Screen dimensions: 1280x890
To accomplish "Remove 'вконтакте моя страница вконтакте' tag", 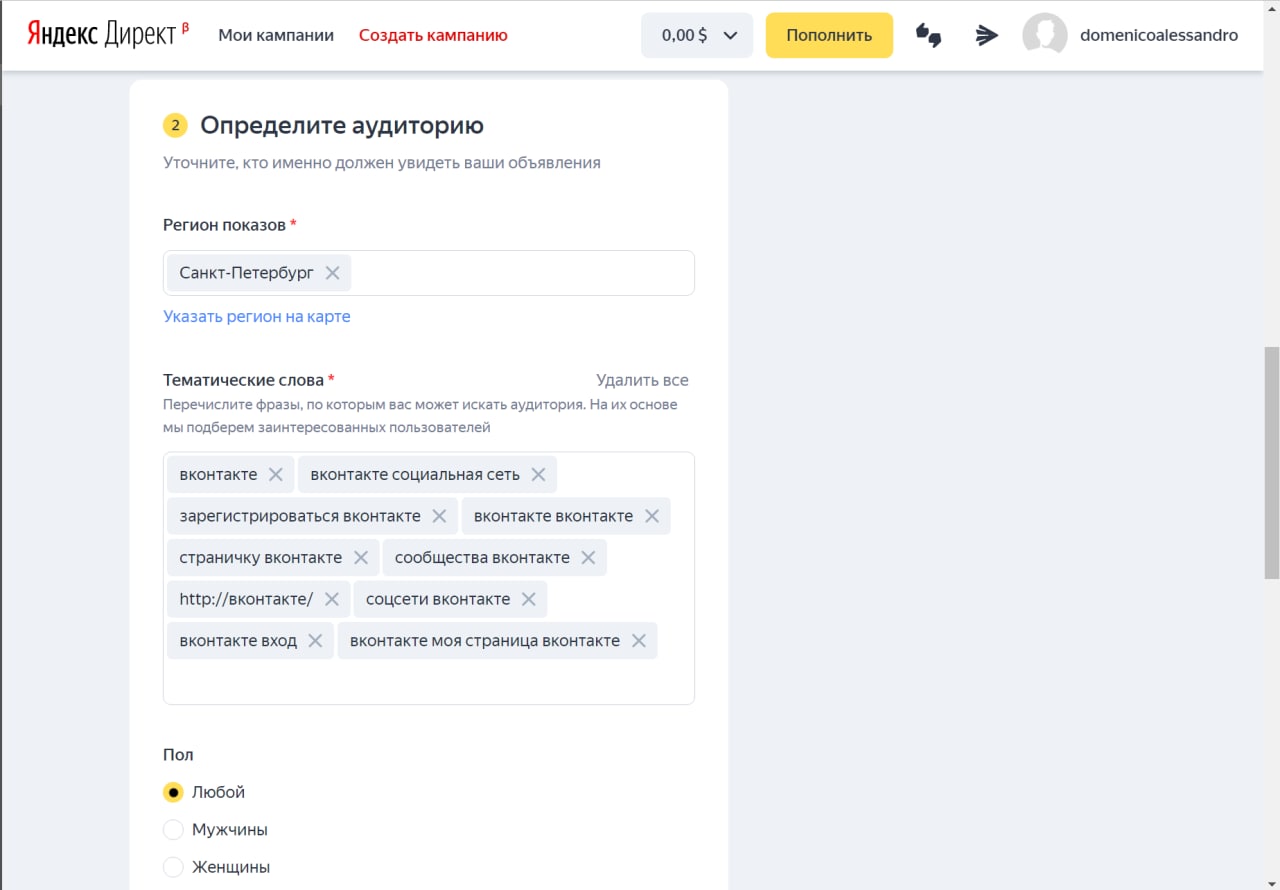I will coord(639,641).
